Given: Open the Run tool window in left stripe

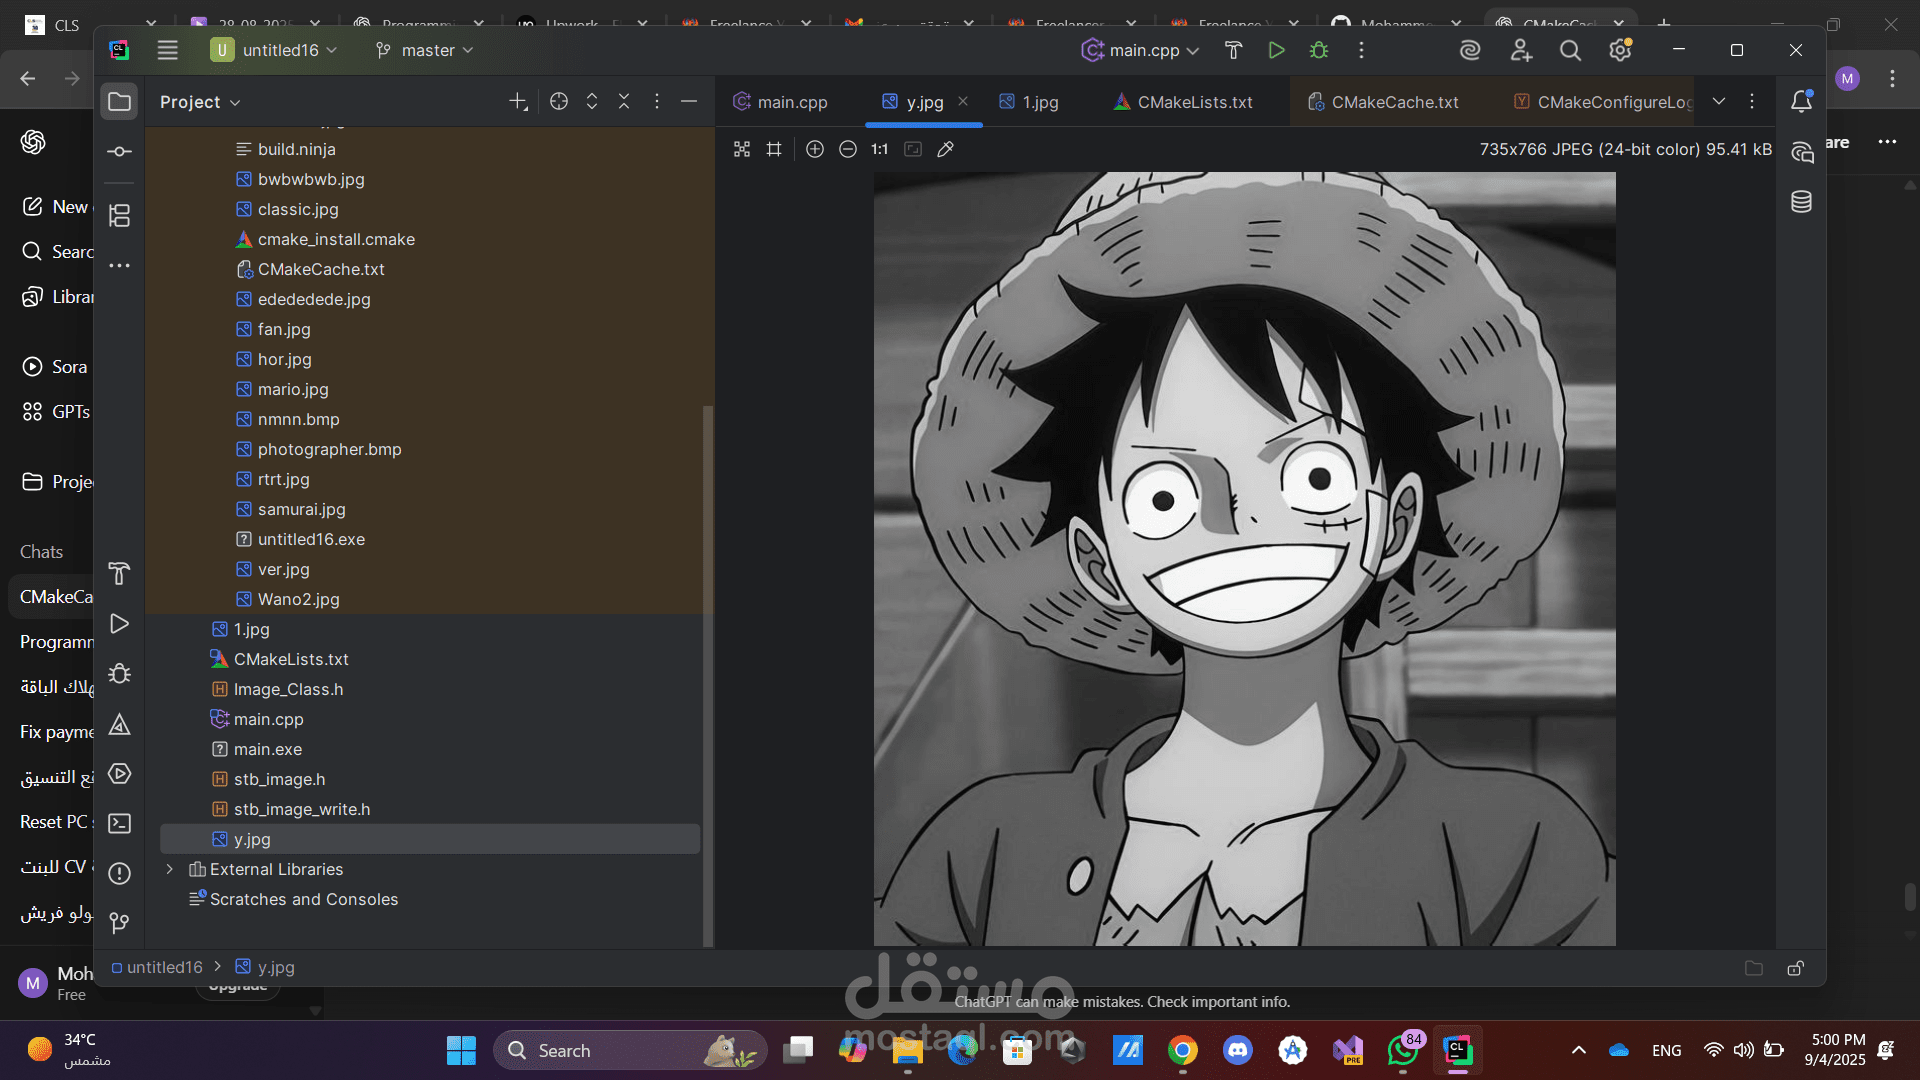Looking at the screenshot, I should (119, 623).
